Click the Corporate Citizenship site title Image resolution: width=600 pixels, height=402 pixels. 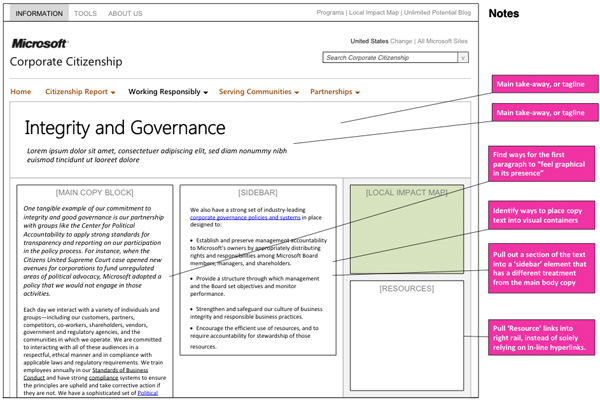coord(66,62)
